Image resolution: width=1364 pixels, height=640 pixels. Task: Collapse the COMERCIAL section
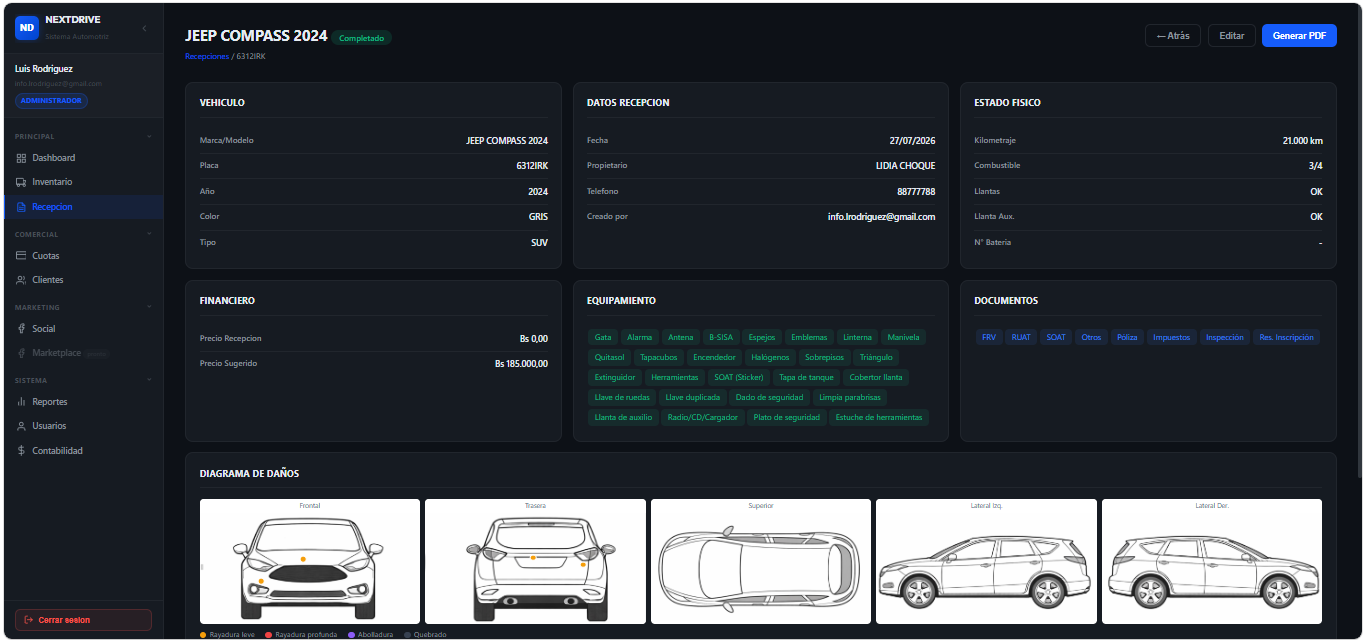[x=149, y=234]
